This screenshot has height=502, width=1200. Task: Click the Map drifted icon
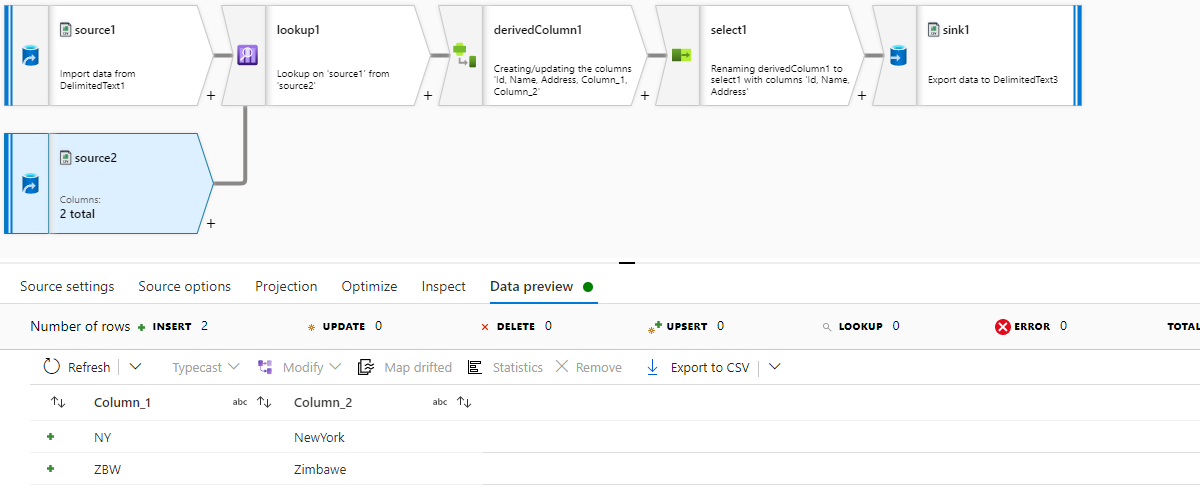tap(366, 367)
